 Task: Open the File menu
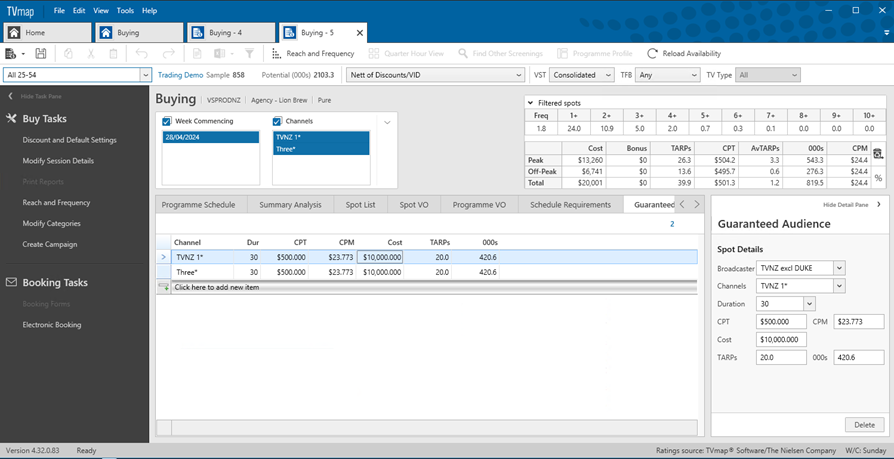click(59, 10)
